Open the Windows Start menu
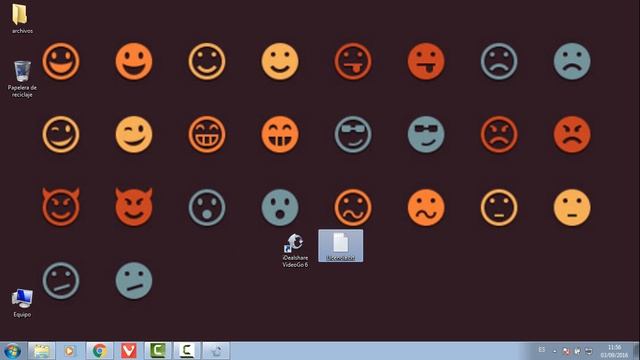 click(12, 351)
